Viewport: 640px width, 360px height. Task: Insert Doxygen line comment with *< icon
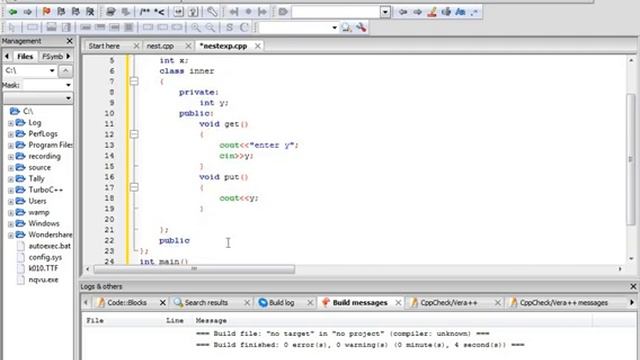[x=159, y=12]
